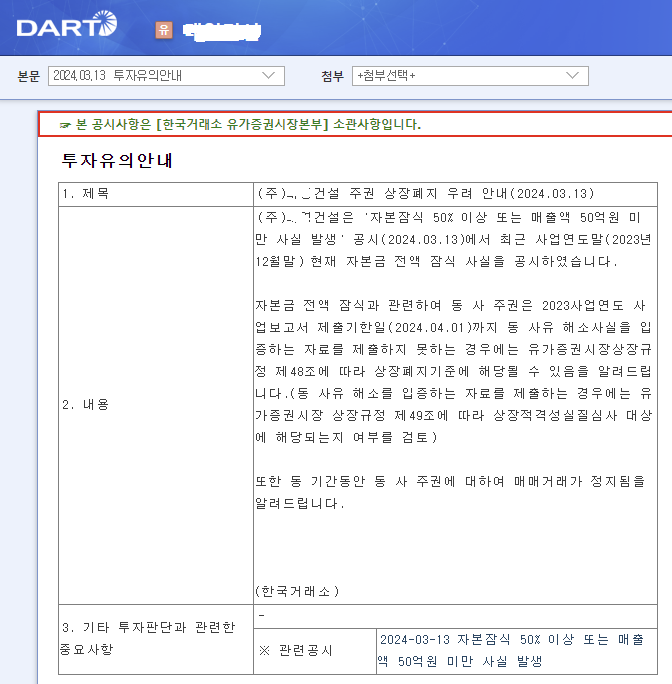
Task: Click the blurred company name in header
Action: [x=221, y=31]
